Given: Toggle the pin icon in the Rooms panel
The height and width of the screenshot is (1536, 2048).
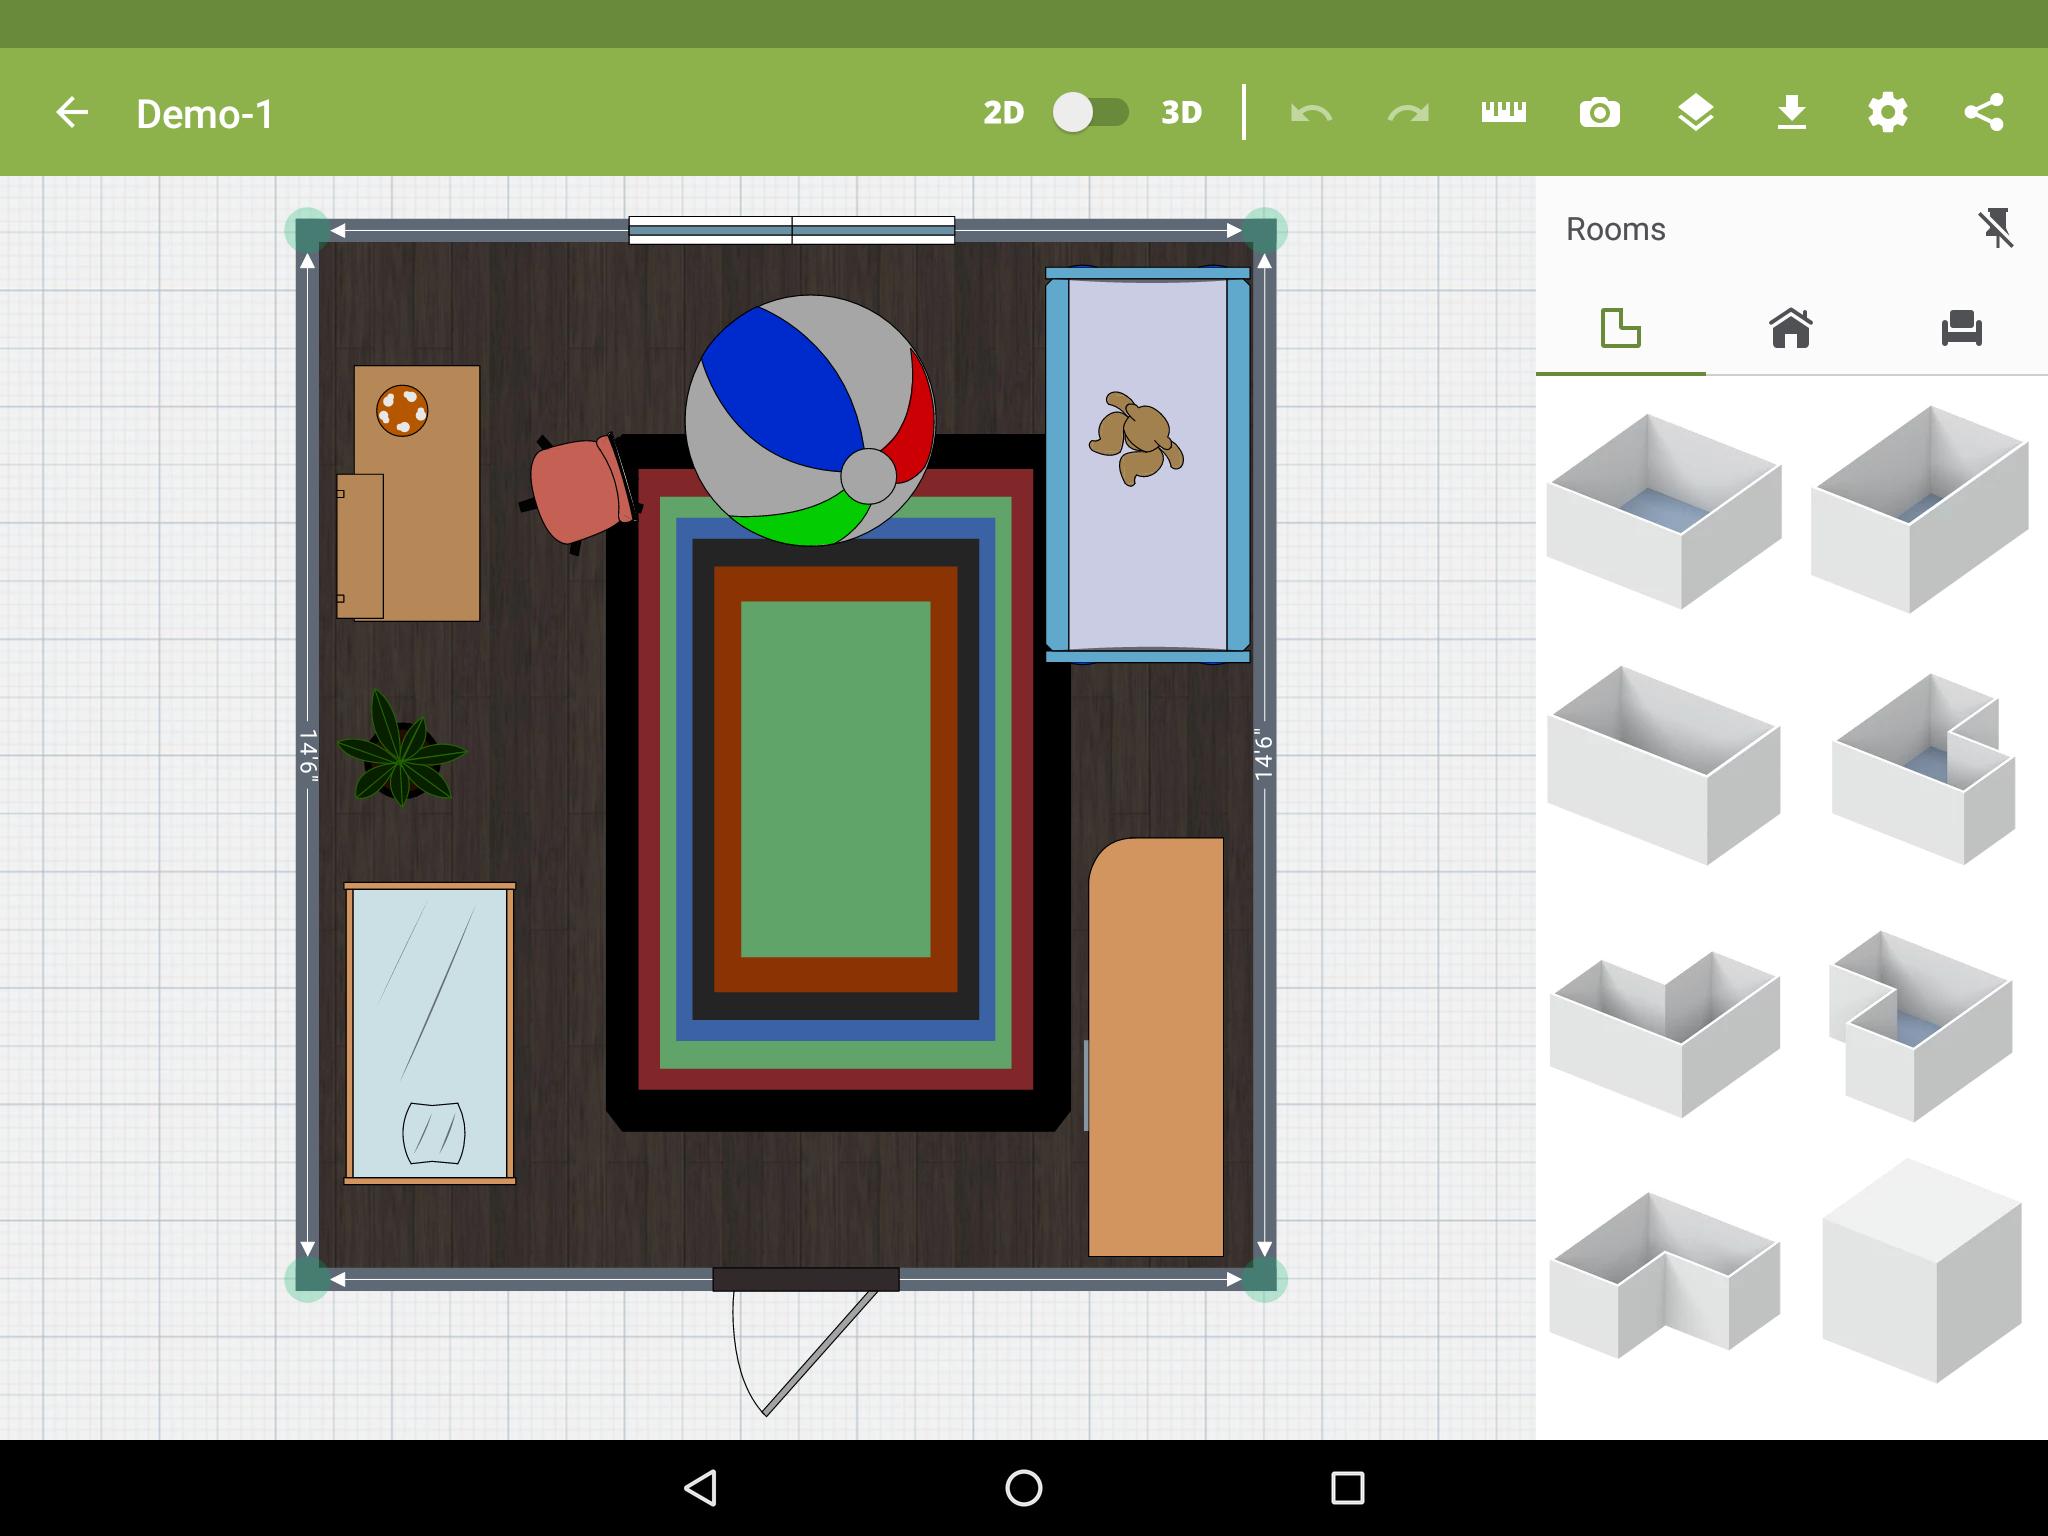Looking at the screenshot, I should [x=1998, y=229].
